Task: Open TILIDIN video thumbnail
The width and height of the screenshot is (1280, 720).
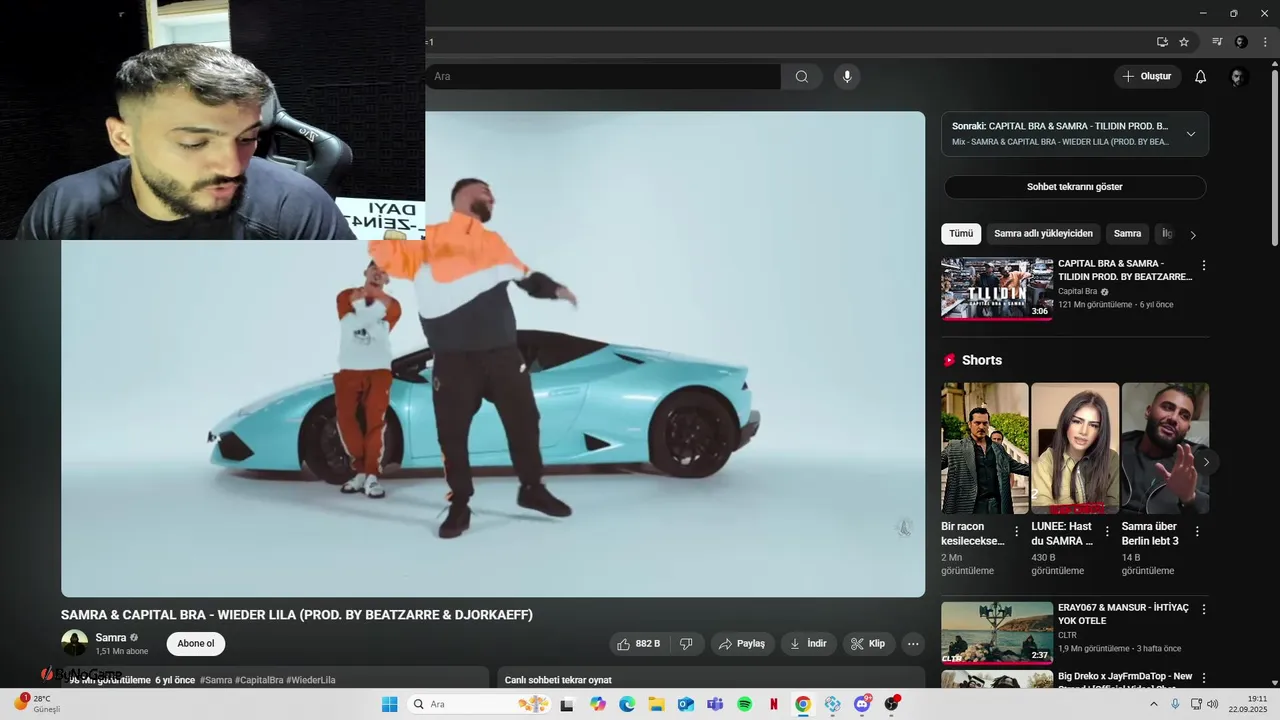Action: click(x=997, y=289)
